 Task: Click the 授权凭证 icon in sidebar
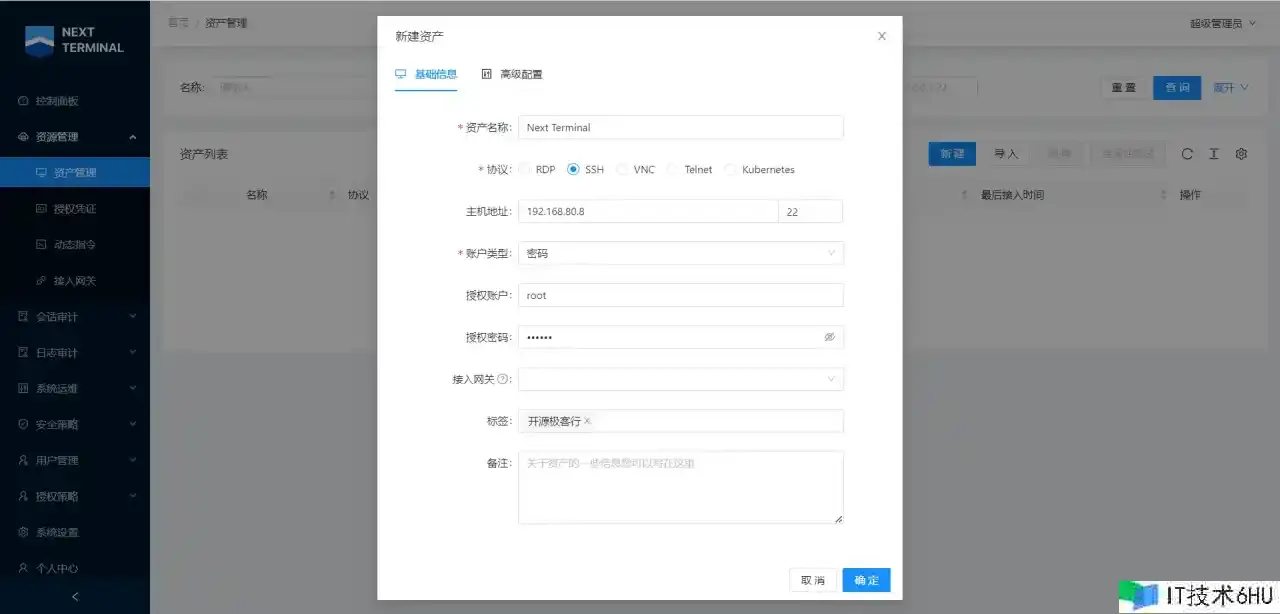pos(41,209)
